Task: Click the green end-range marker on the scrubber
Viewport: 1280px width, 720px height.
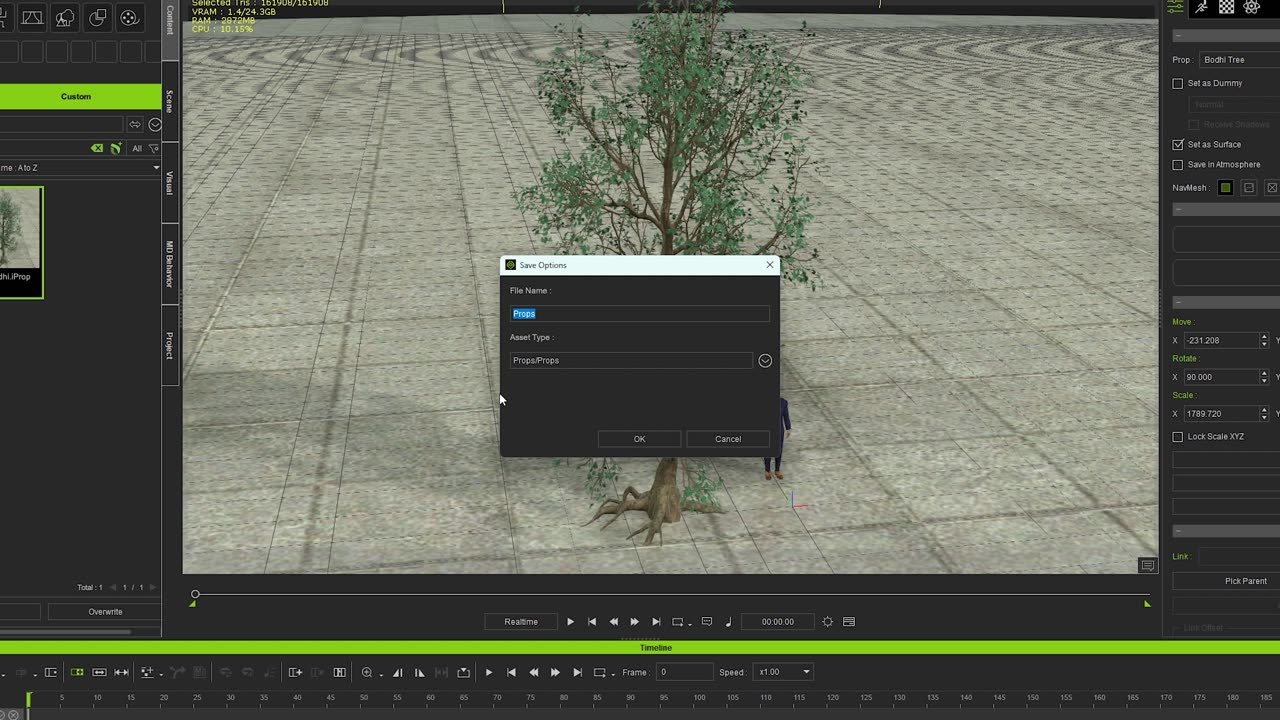Action: tap(1147, 604)
